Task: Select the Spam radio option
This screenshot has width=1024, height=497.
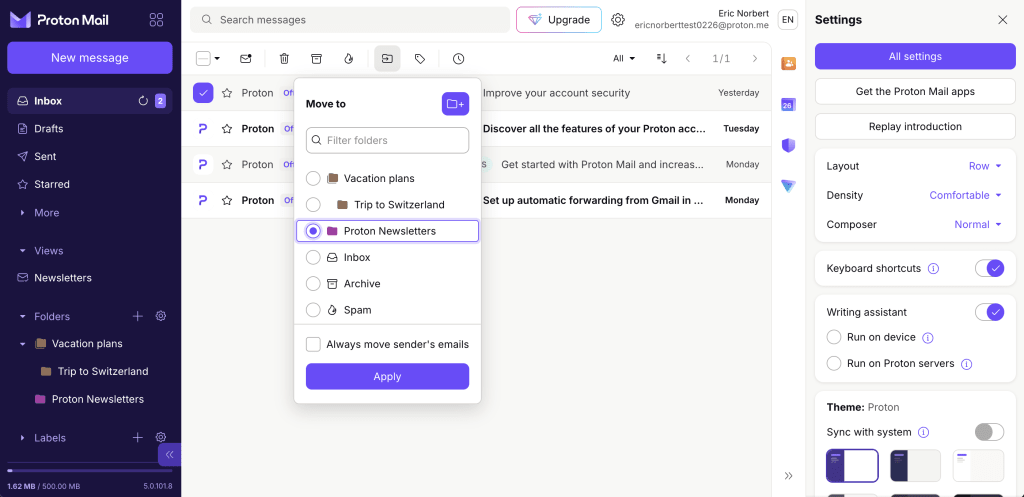Action: point(313,310)
